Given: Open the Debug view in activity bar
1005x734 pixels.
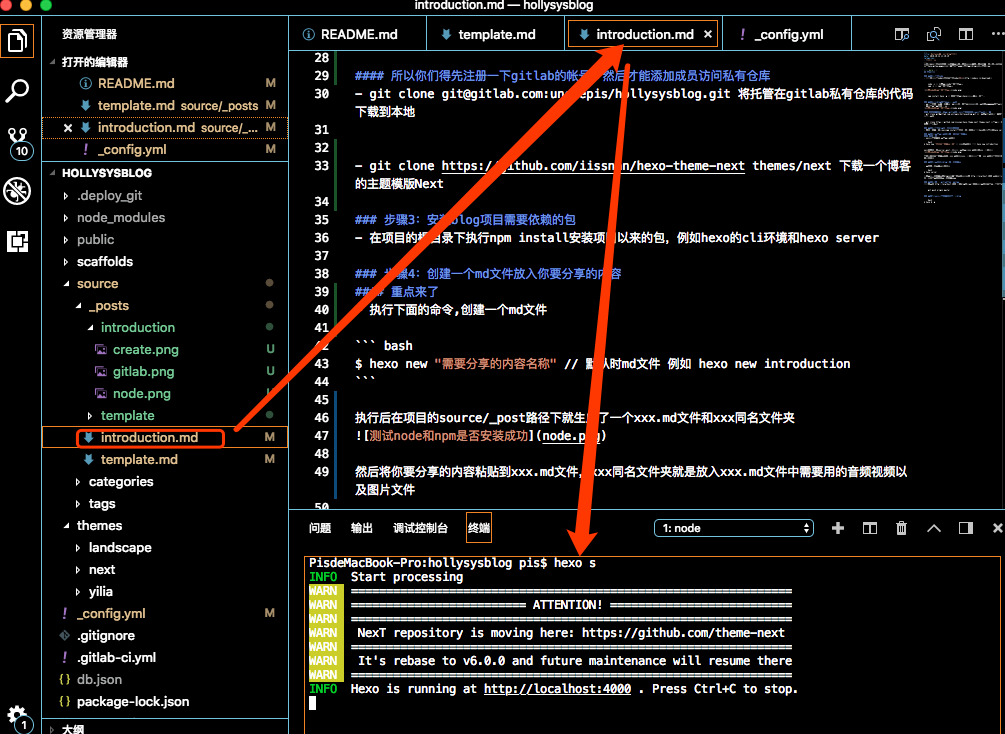Looking at the screenshot, I should 18,191.
